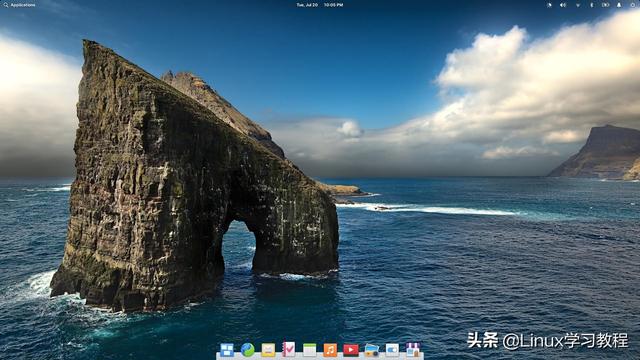Open the Bluetooth indicator
The height and width of the screenshot is (360, 640).
pos(592,5)
